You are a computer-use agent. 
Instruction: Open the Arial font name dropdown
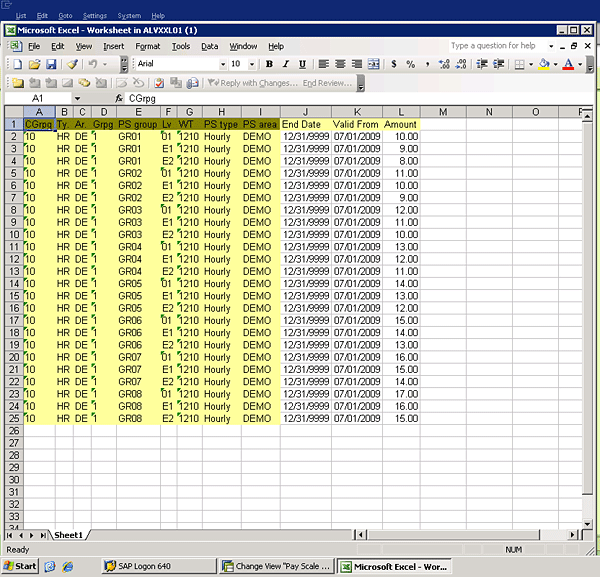(222, 64)
